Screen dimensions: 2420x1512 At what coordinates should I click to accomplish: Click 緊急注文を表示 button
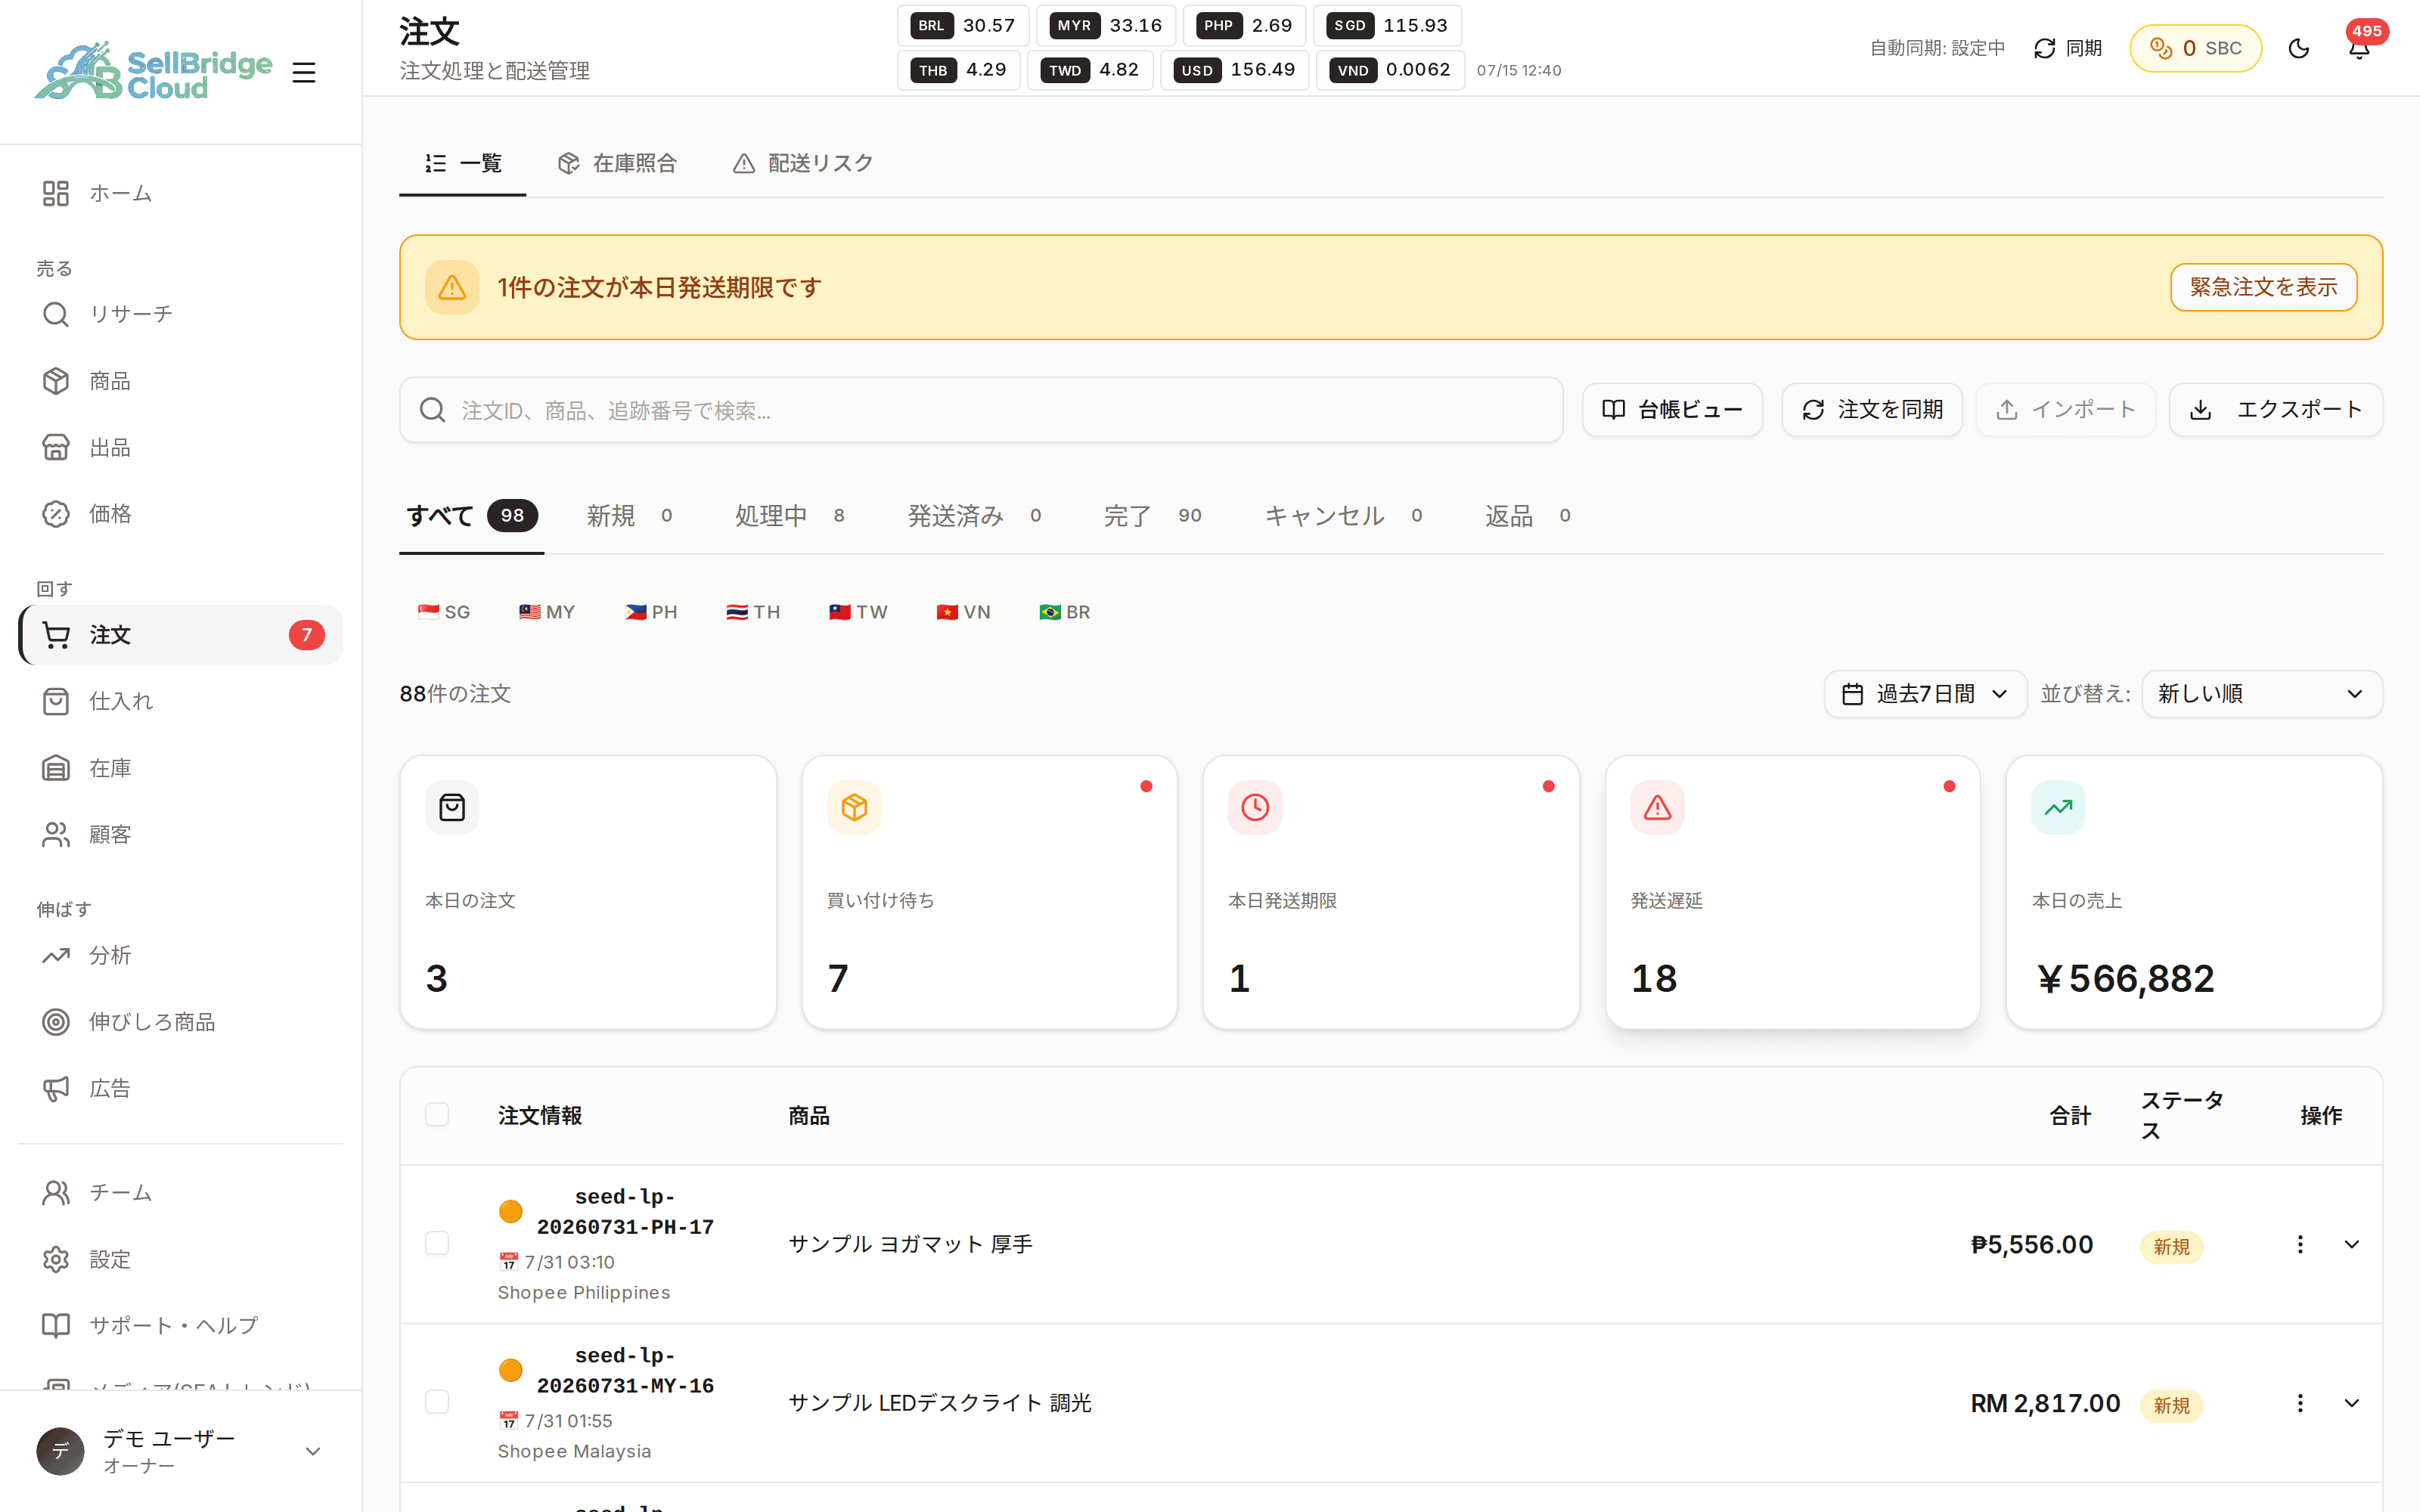pyautogui.click(x=2263, y=287)
